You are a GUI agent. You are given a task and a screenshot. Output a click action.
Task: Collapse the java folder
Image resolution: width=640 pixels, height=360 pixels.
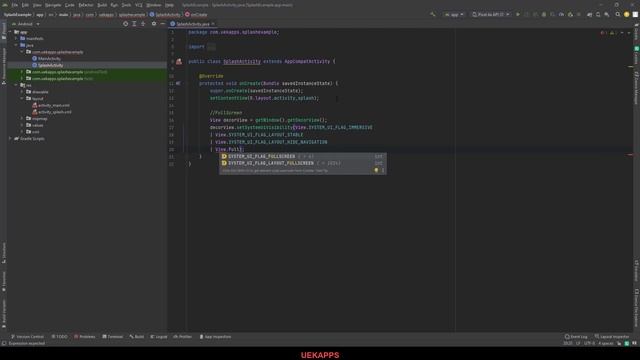click(x=16, y=45)
